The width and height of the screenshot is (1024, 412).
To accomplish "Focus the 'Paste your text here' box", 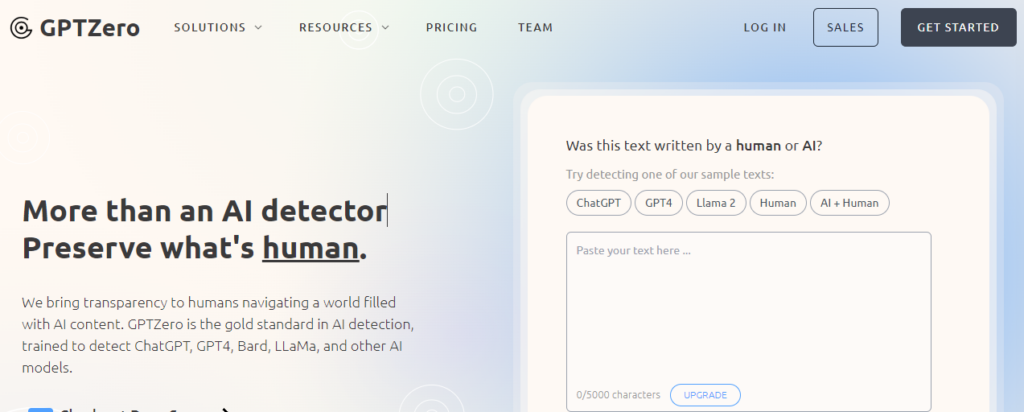I will coord(748,321).
